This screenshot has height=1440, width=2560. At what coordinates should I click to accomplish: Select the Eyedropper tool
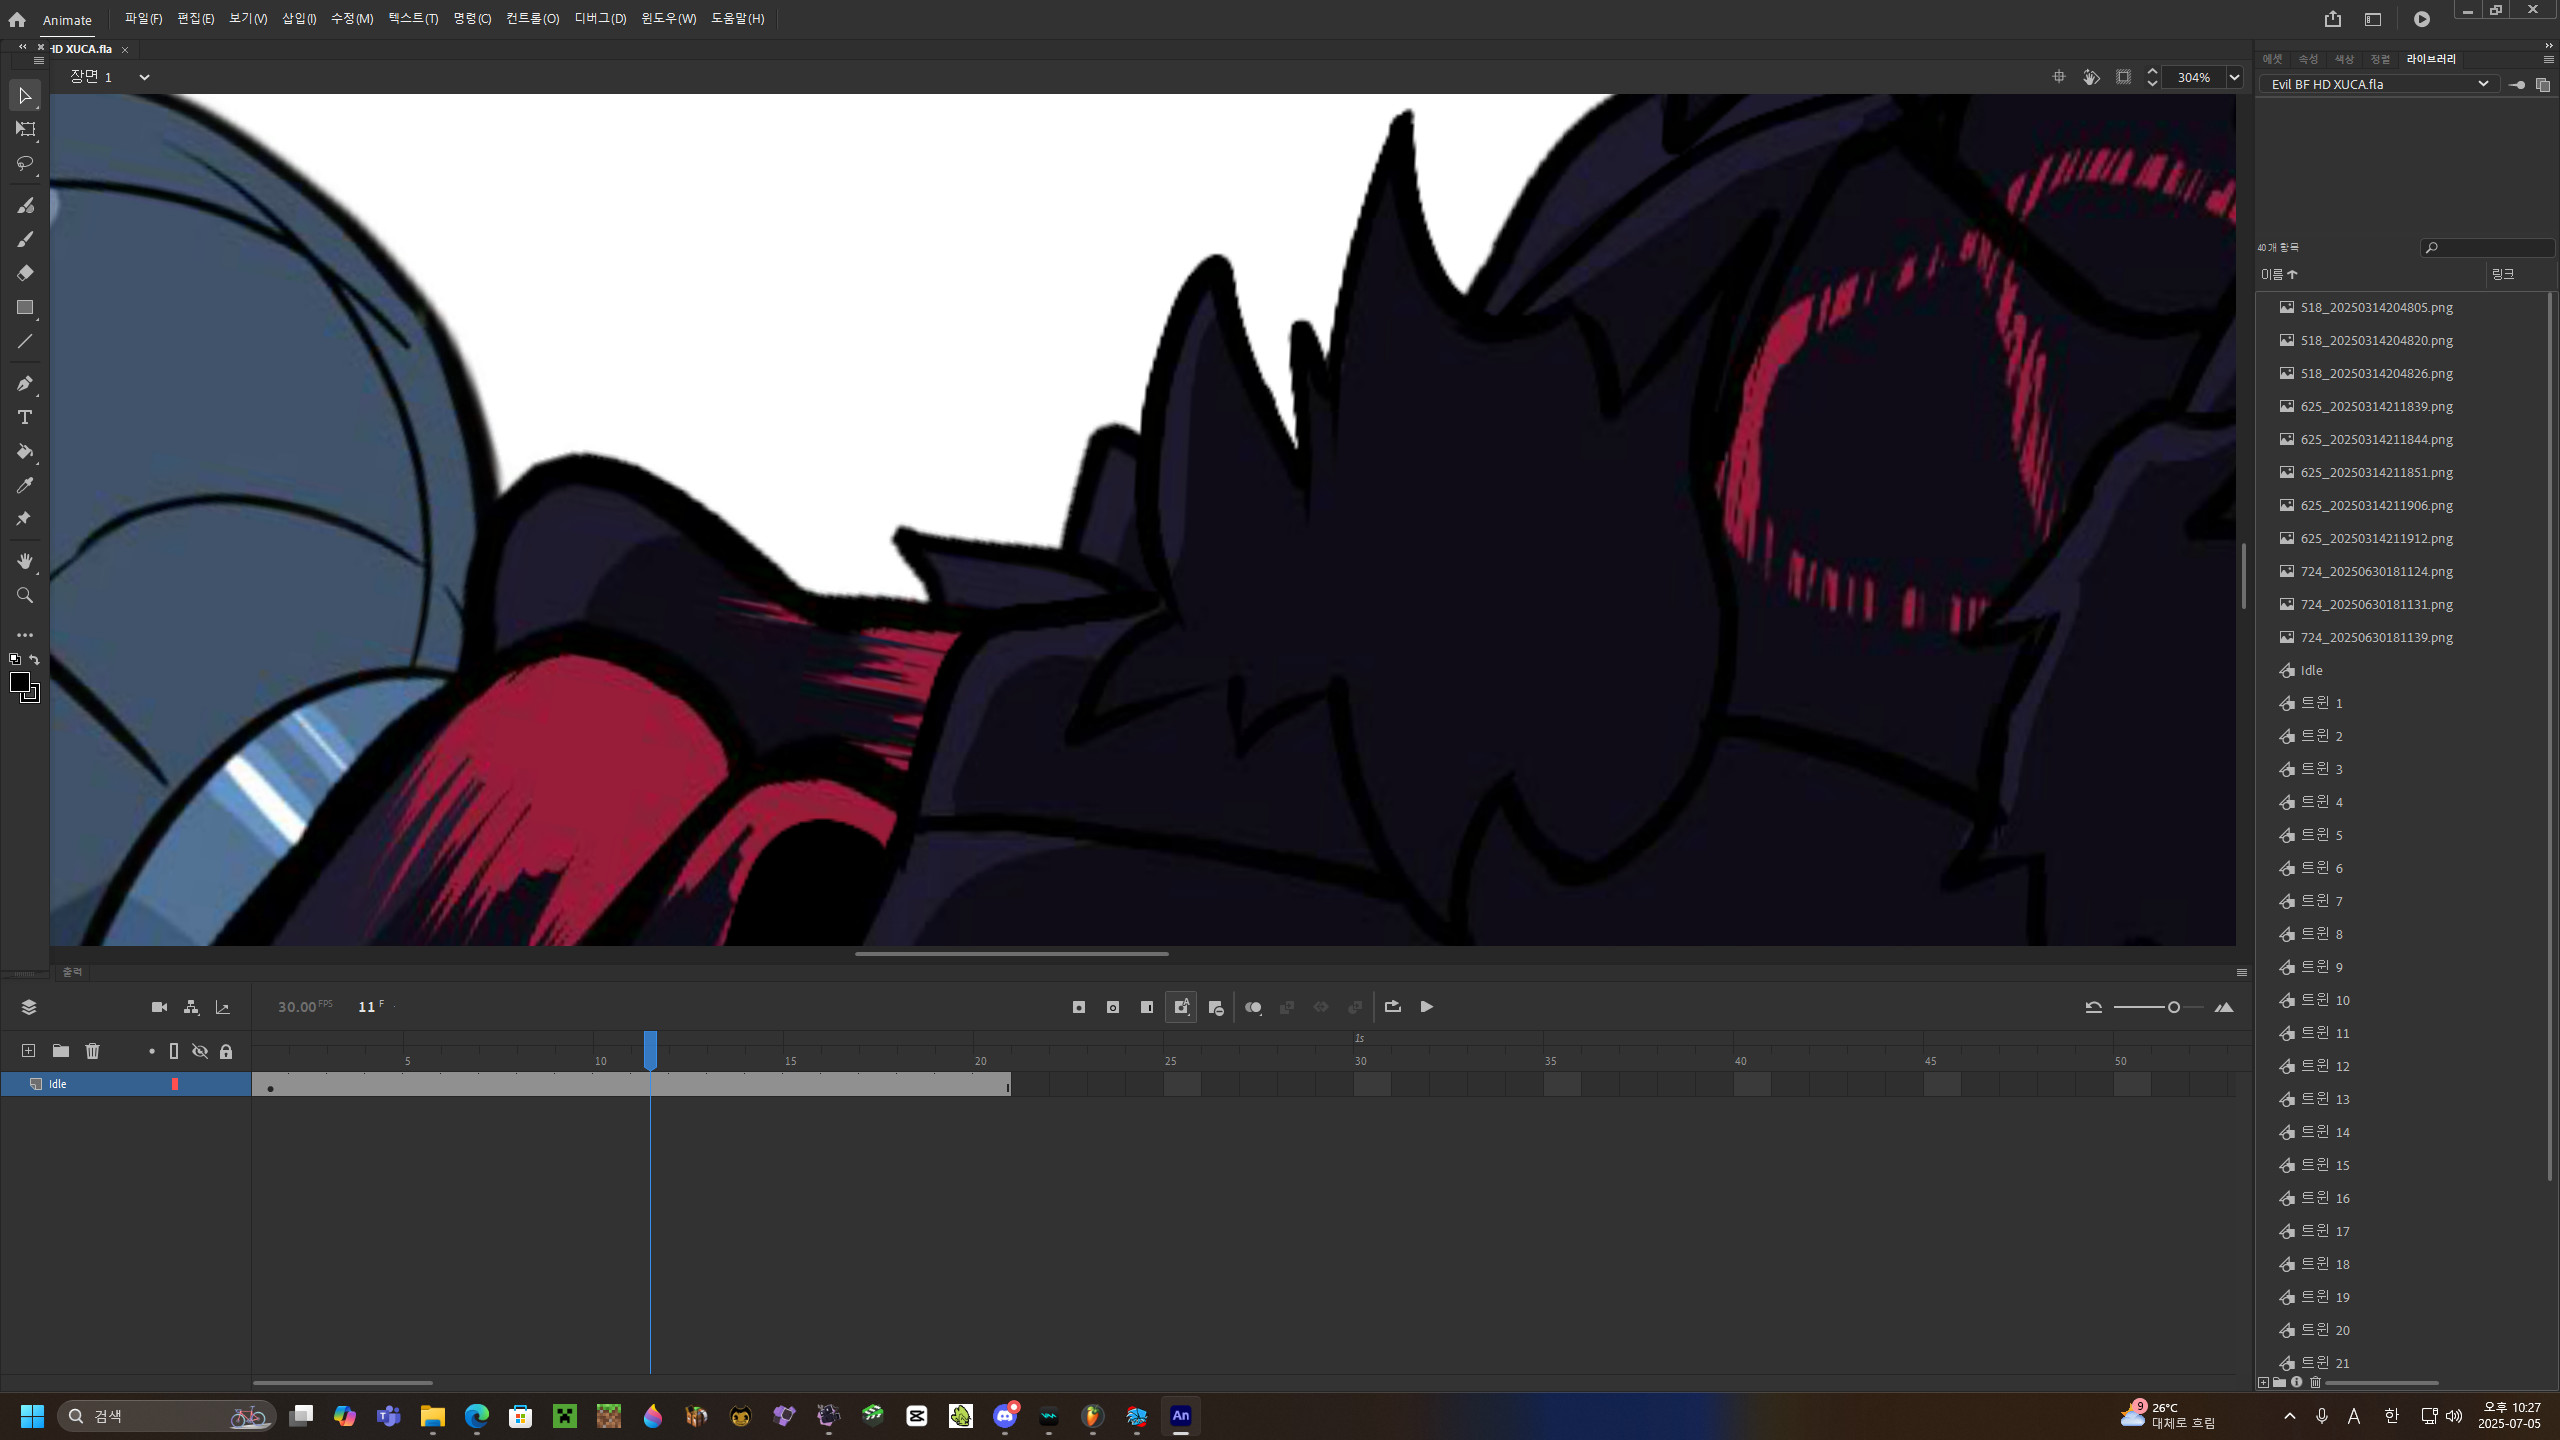click(x=25, y=486)
